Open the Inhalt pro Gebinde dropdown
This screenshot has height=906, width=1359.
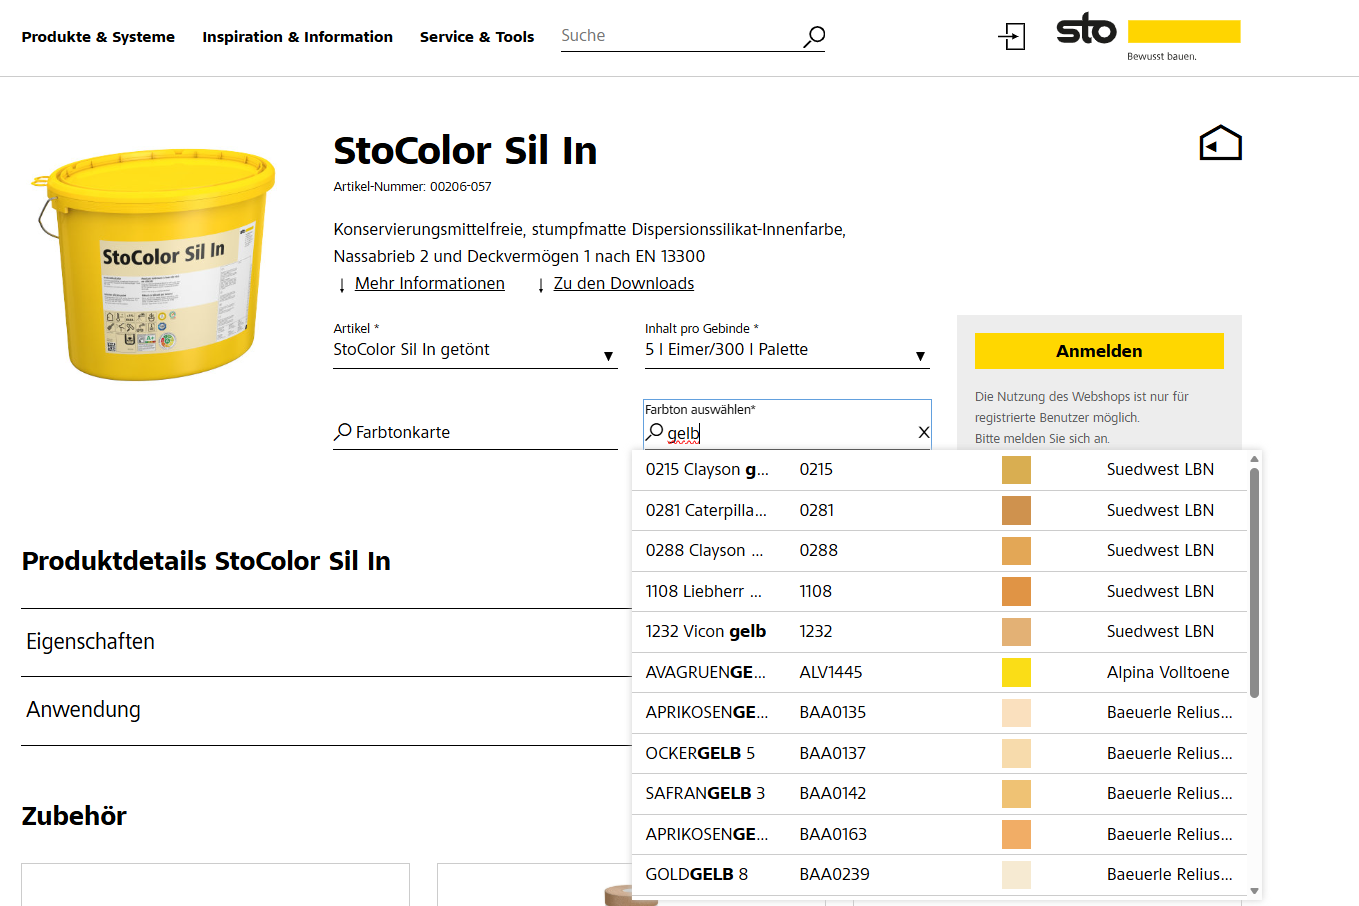787,350
